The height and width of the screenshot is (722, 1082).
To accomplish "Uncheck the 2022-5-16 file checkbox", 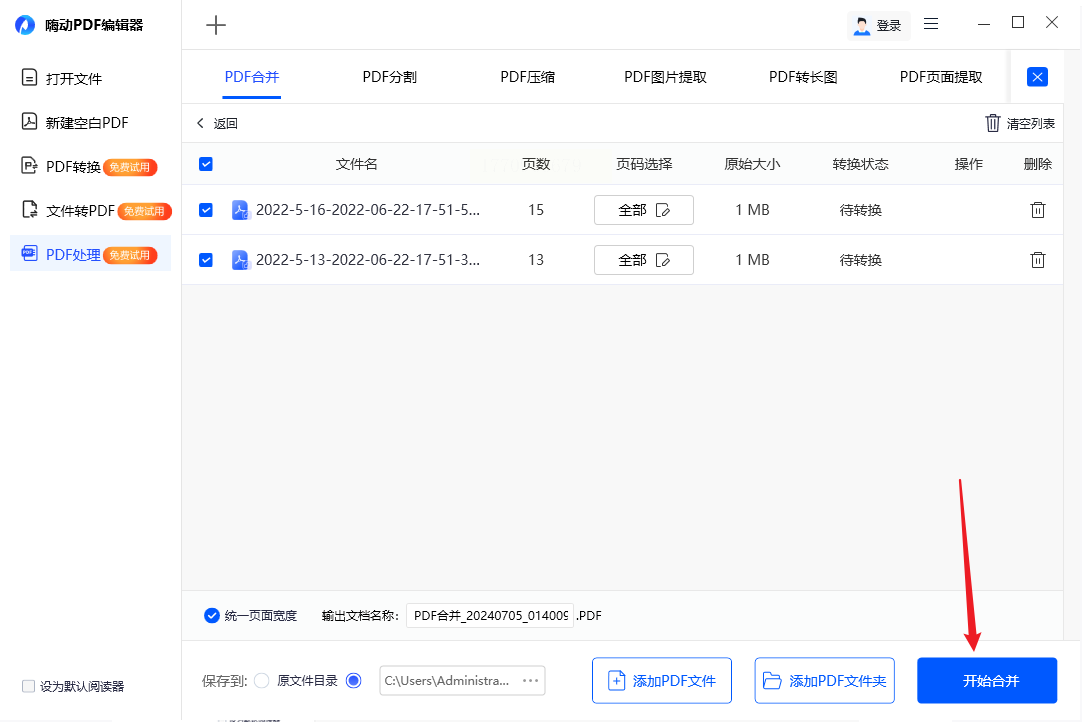I will pyautogui.click(x=206, y=210).
